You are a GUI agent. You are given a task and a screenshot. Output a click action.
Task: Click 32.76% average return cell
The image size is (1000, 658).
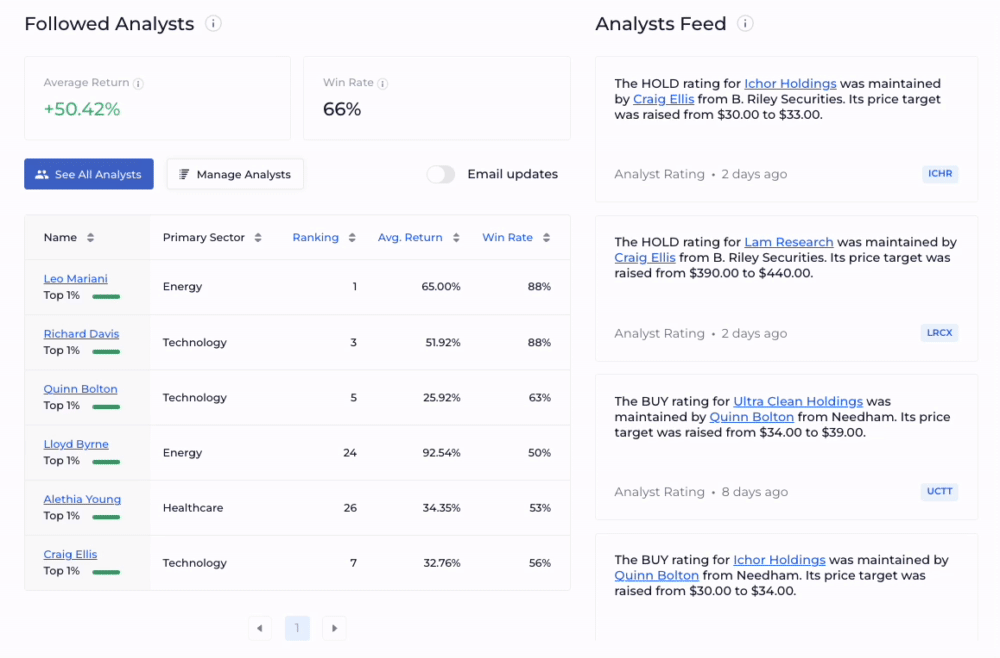point(442,563)
